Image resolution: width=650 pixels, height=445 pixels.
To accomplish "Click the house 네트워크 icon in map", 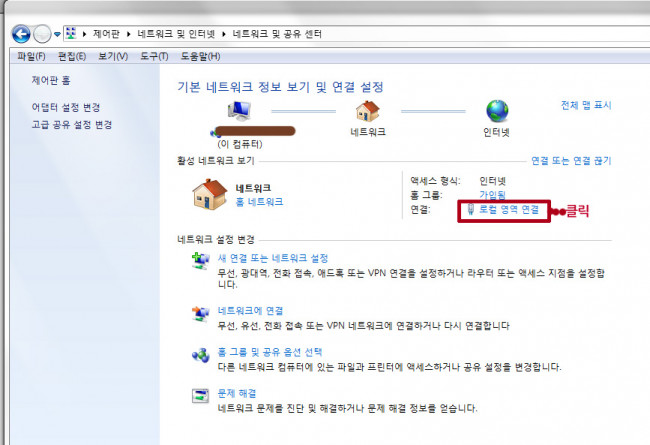I will (x=368, y=111).
